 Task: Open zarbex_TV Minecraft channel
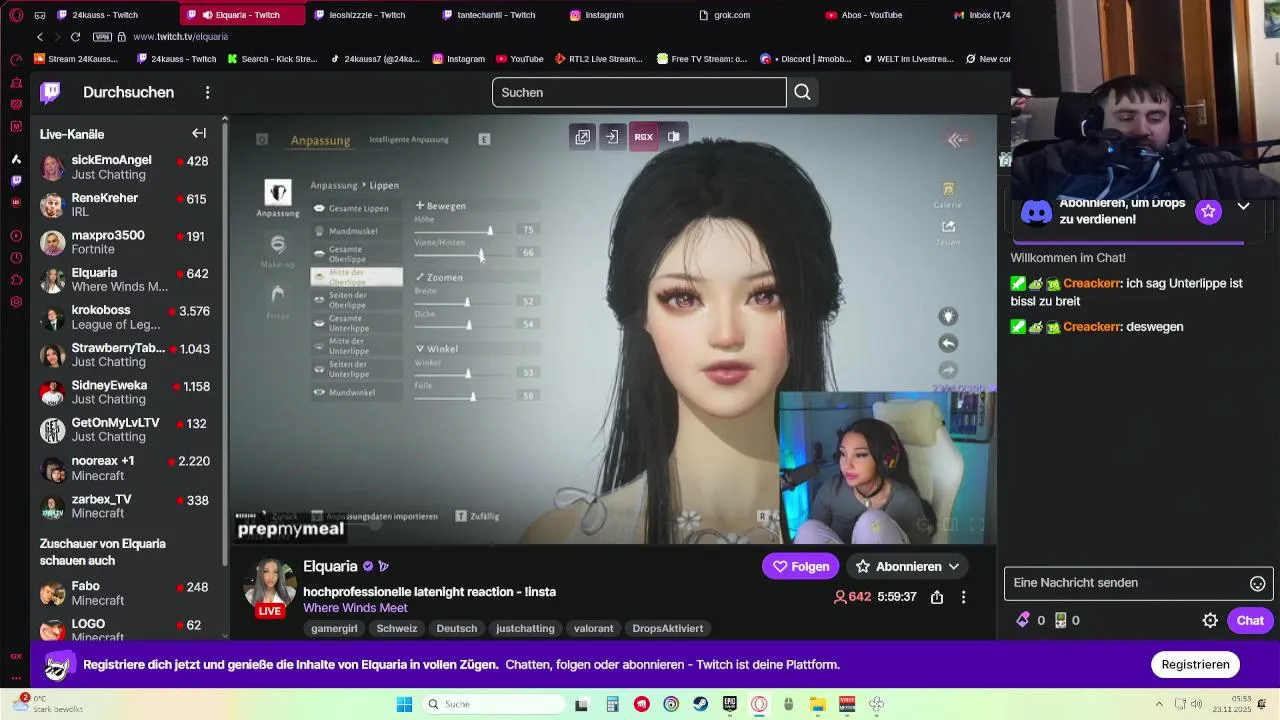[125, 506]
